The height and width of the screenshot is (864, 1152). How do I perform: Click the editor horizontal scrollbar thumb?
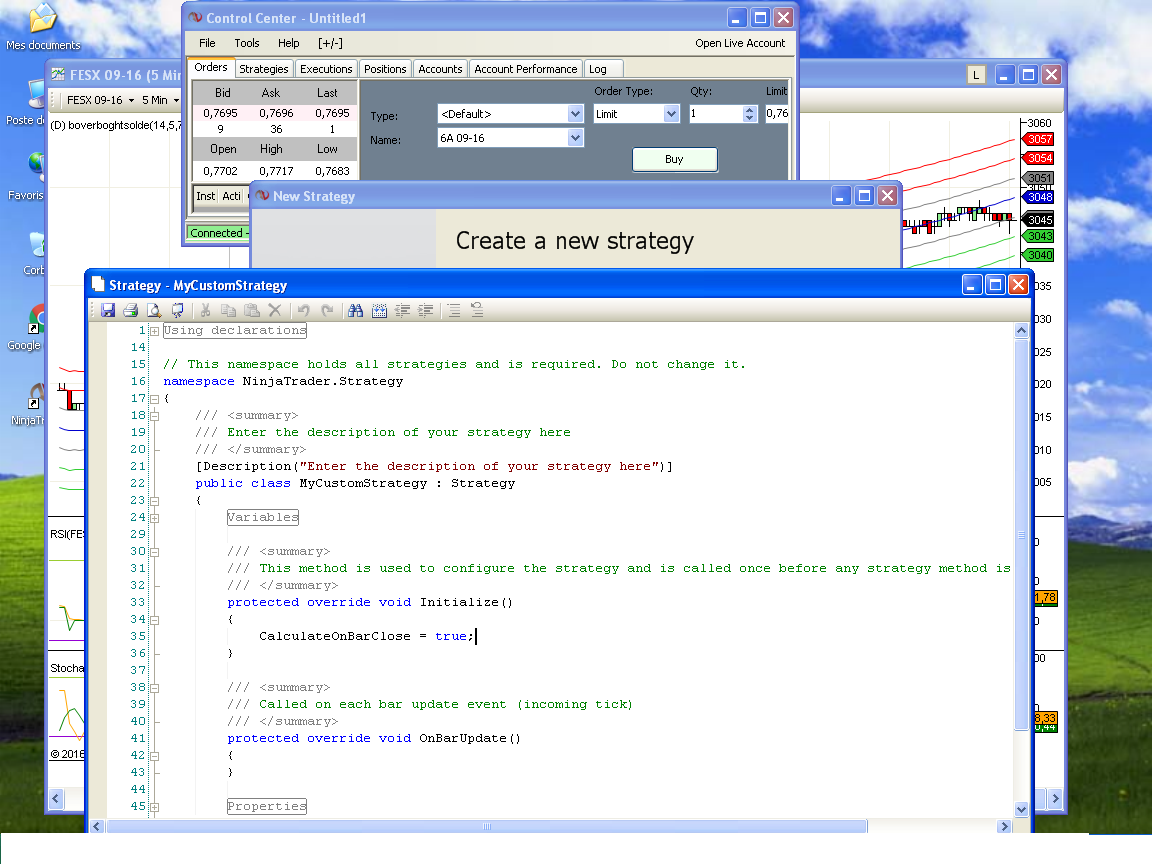[486, 827]
